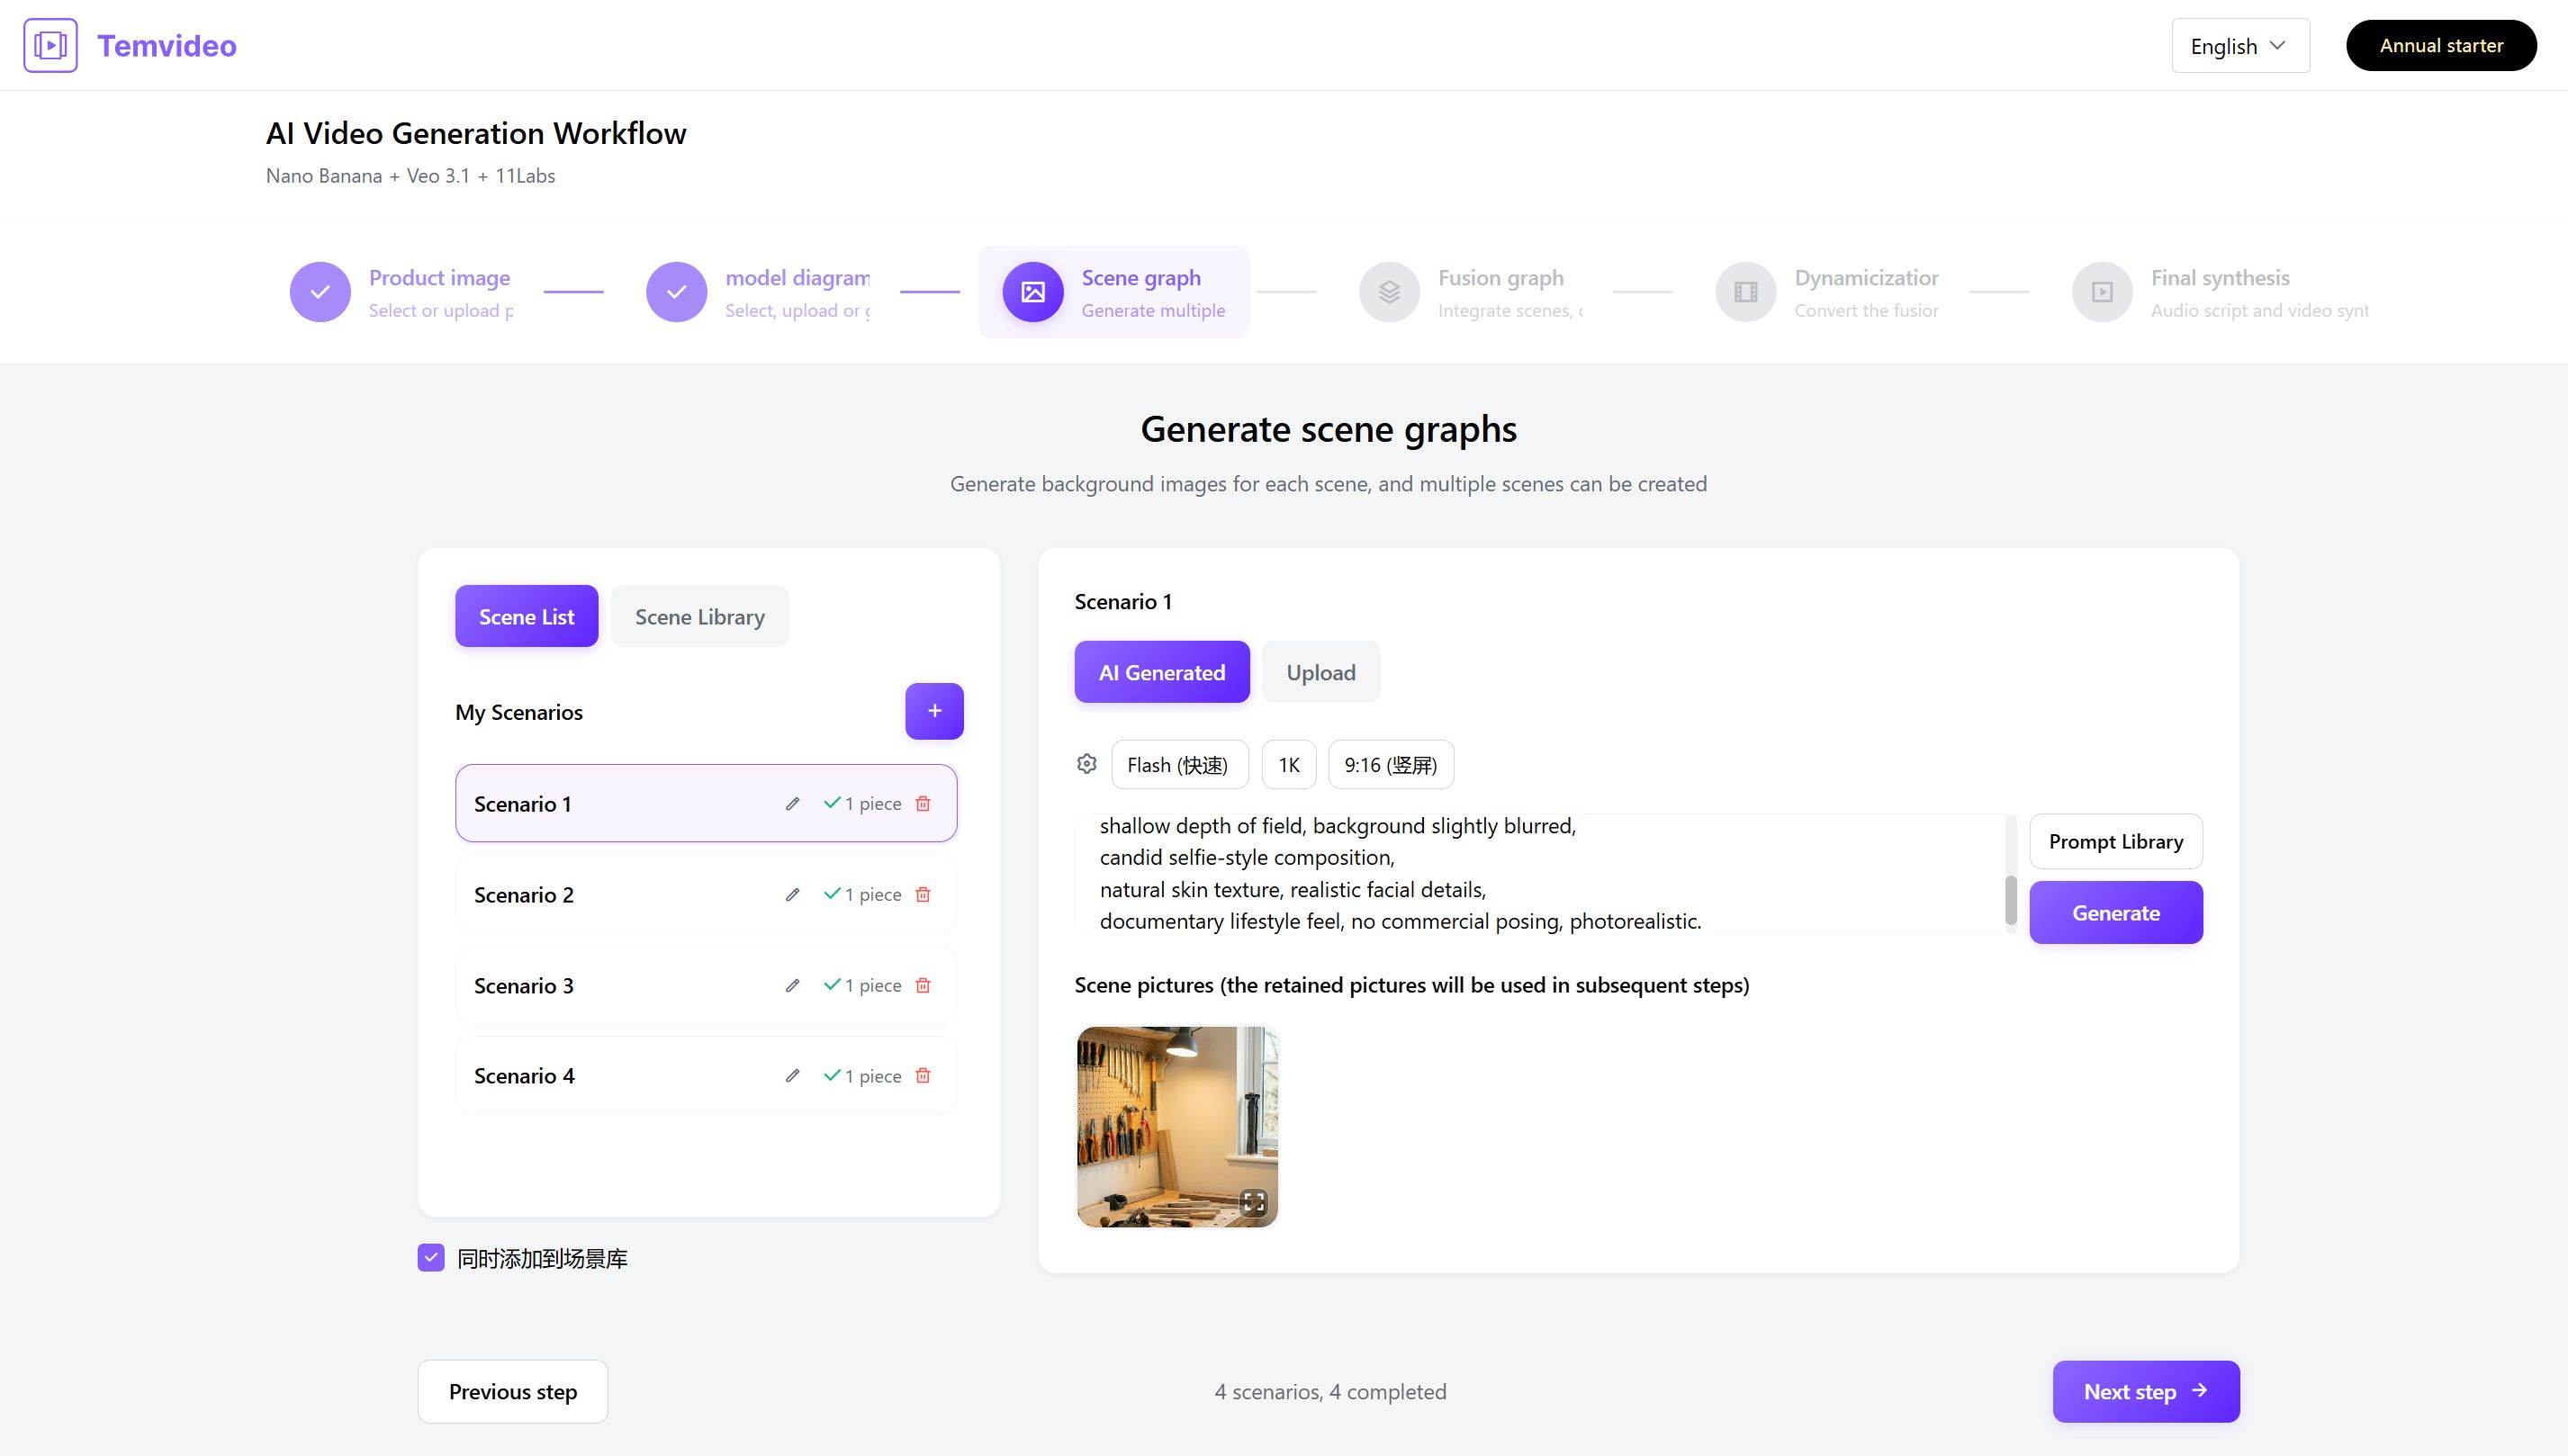Viewport: 2568px width, 1456px height.
Task: Click the Fusion graph step icon
Action: click(1388, 292)
